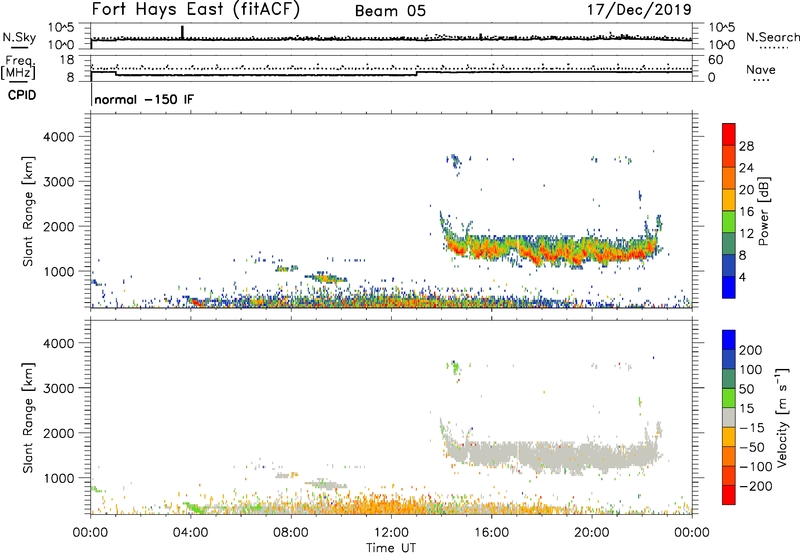This screenshot has height=554, width=800.
Task: Click the 'Power [dB]' axis label
Action: click(764, 211)
